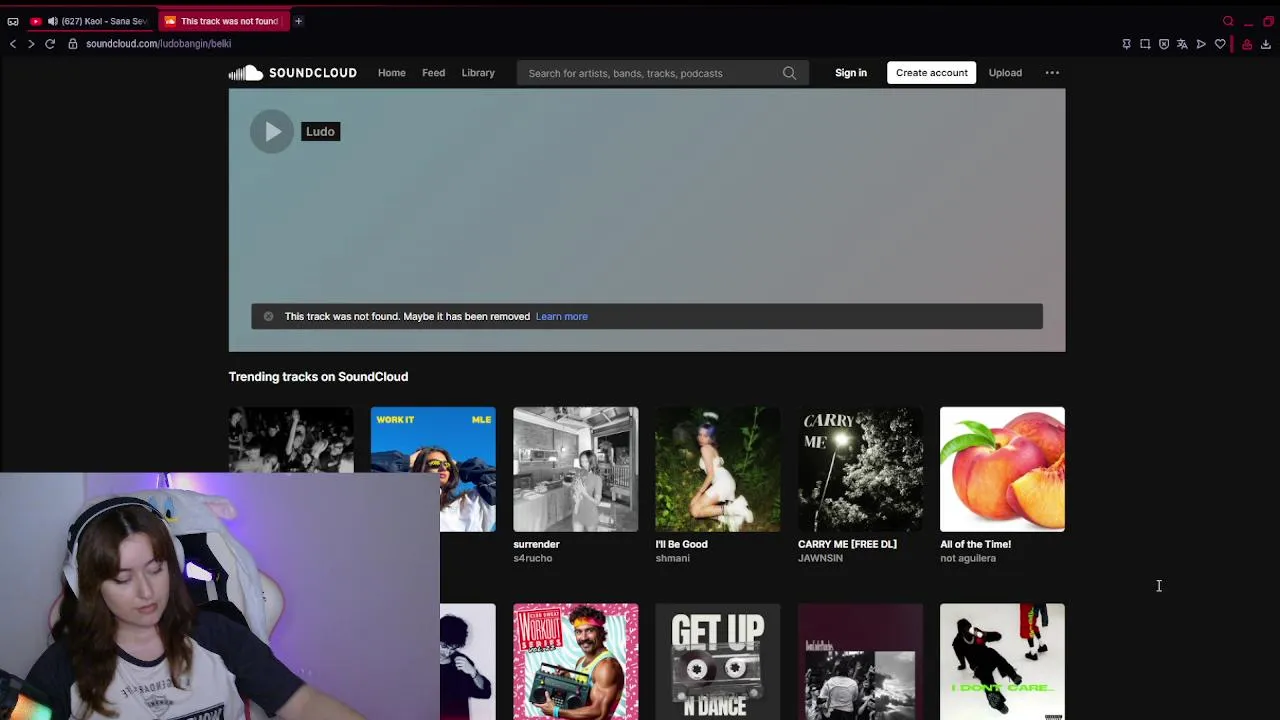Viewport: 1280px width, 720px height.
Task: Click the artist name 's4rucho'
Action: pos(532,558)
